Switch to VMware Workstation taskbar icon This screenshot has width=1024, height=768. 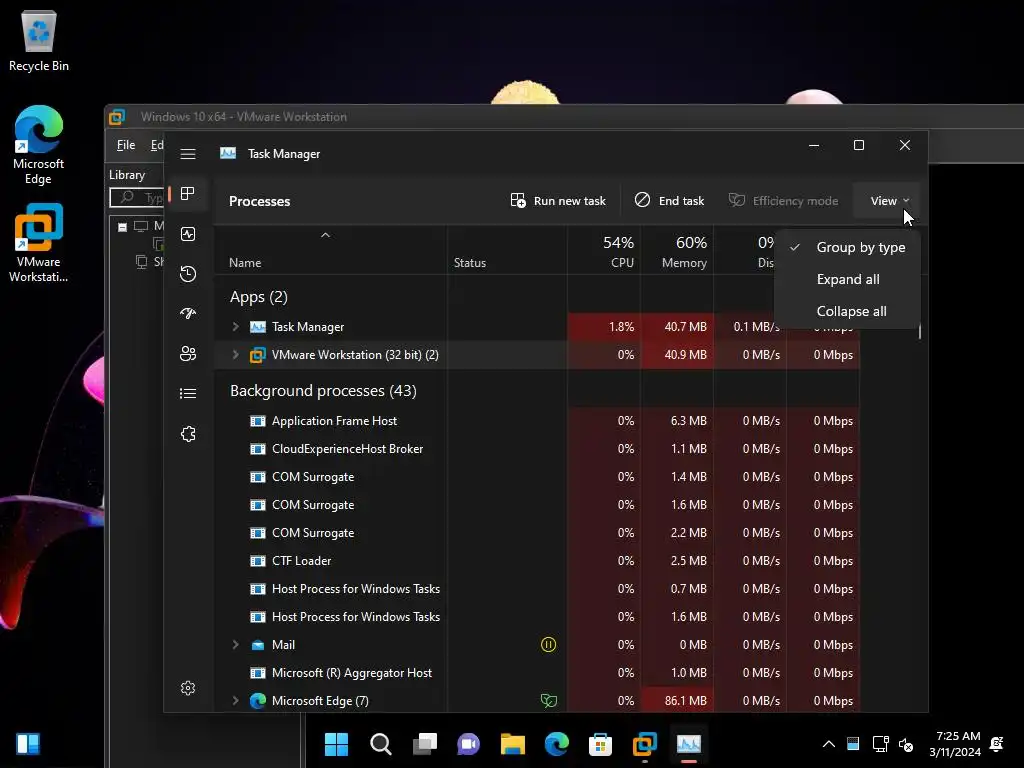[645, 744]
